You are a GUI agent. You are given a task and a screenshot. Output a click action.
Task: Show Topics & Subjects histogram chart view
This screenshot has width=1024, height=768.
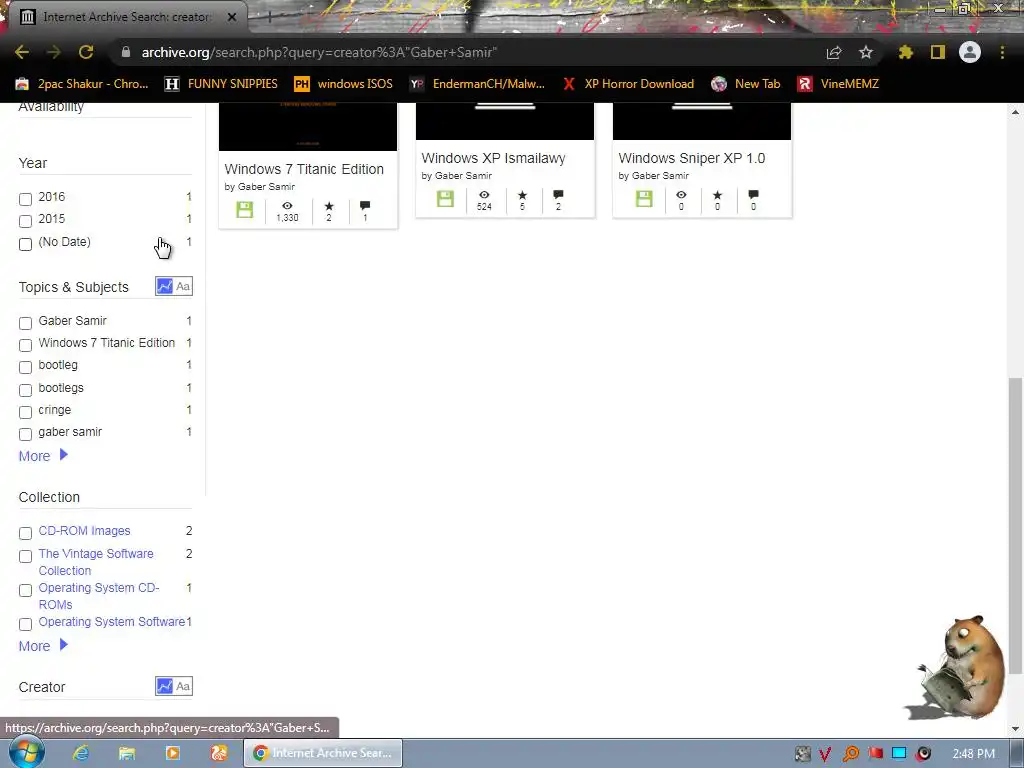[165, 286]
